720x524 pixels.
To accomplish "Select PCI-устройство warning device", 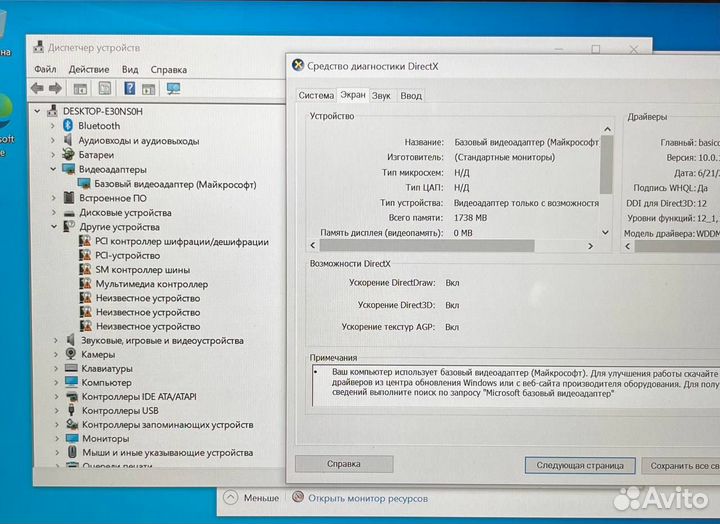I will (x=127, y=255).
